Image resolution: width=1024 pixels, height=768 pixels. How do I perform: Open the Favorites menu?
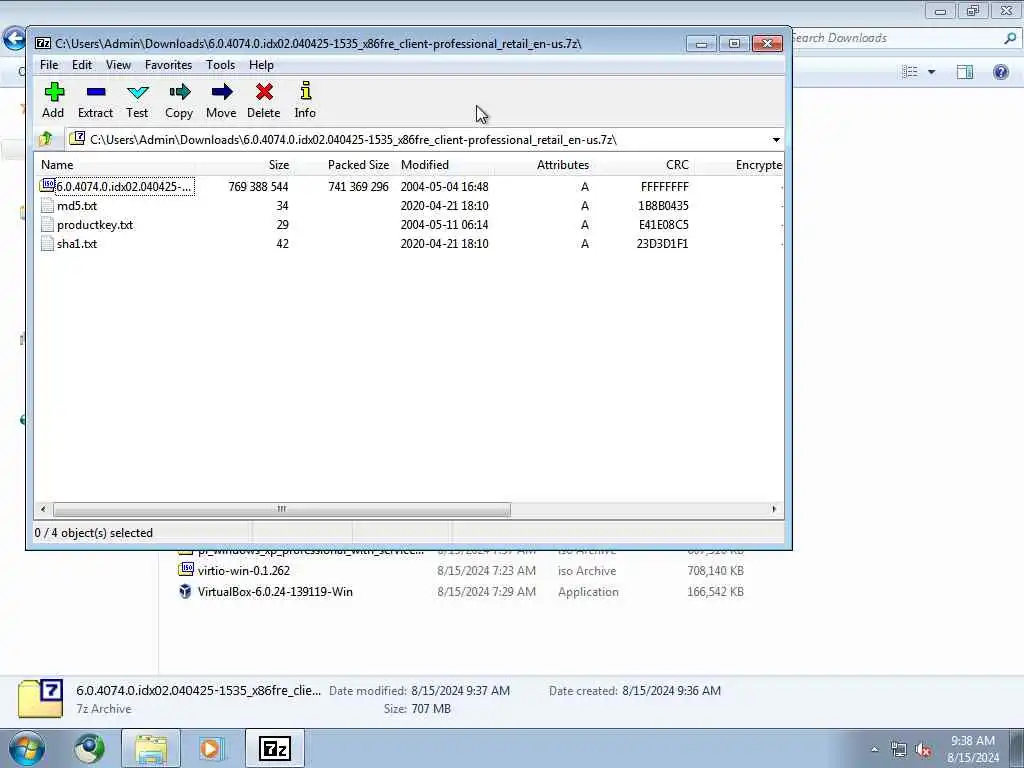[x=168, y=65]
